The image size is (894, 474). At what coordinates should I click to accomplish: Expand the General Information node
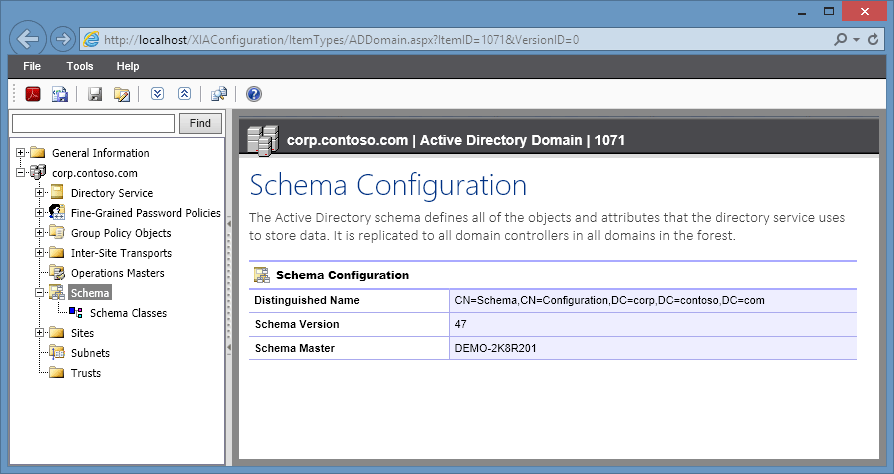pos(21,152)
